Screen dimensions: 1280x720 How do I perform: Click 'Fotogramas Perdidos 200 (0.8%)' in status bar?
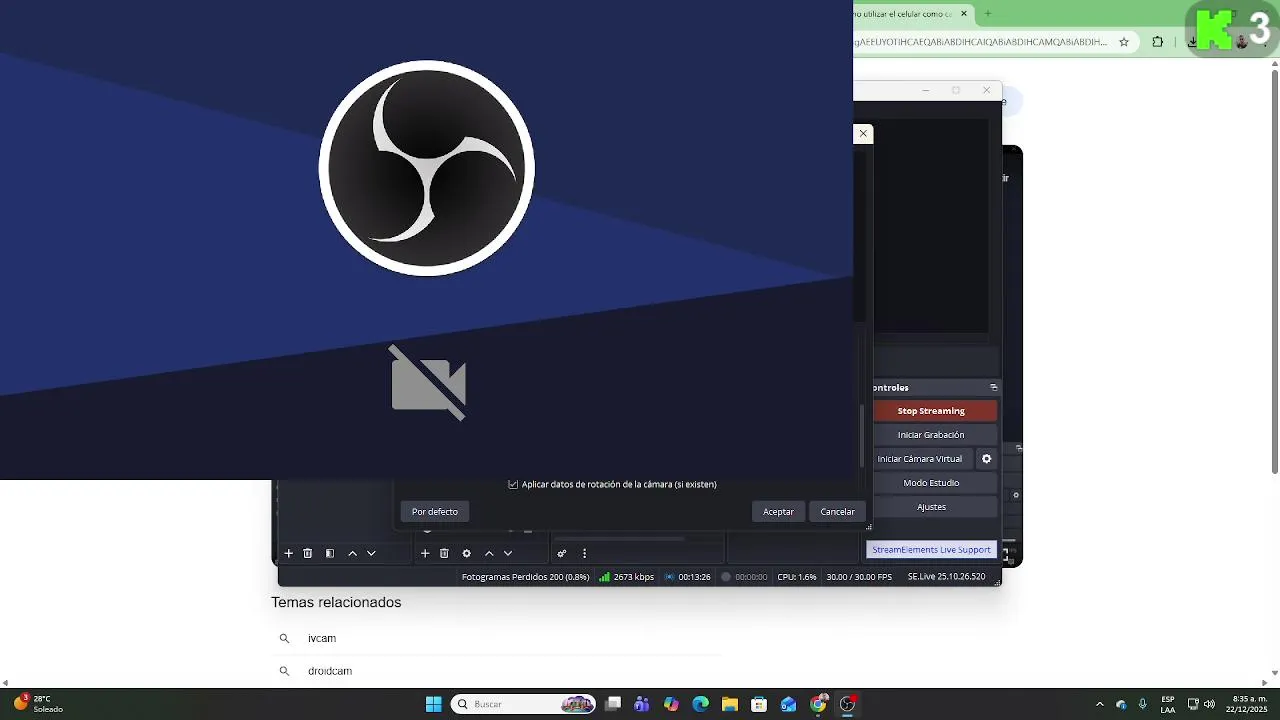coord(526,577)
